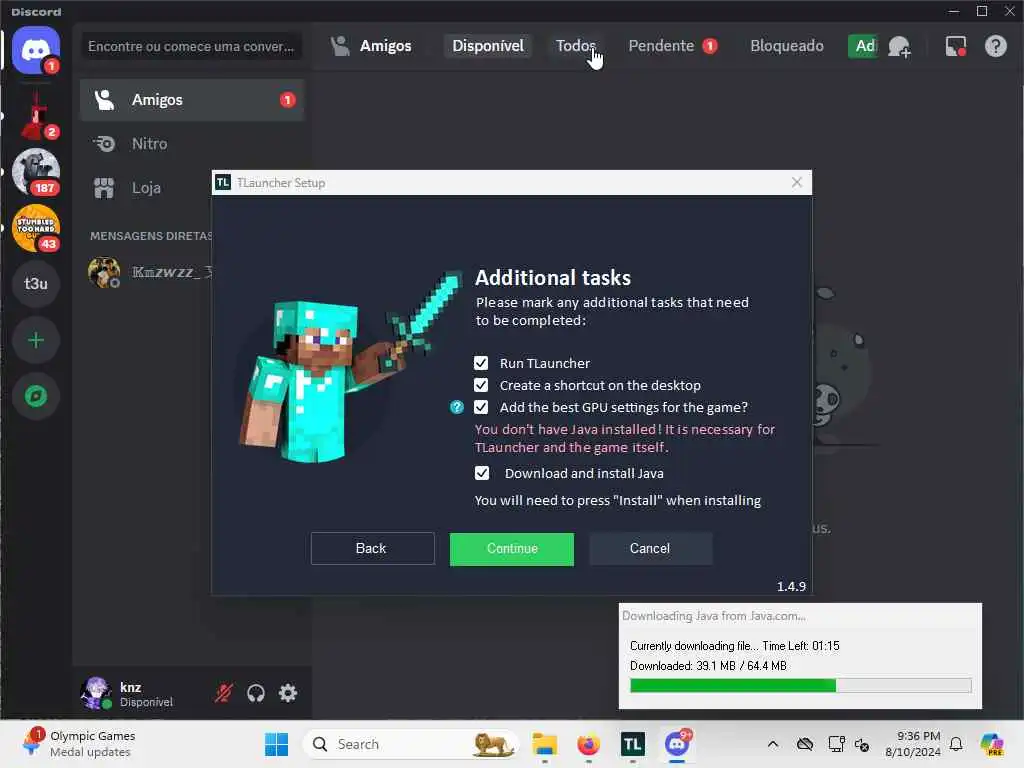Add a new server with the plus icon
Screen dimensions: 1024x768
pyautogui.click(x=36, y=340)
